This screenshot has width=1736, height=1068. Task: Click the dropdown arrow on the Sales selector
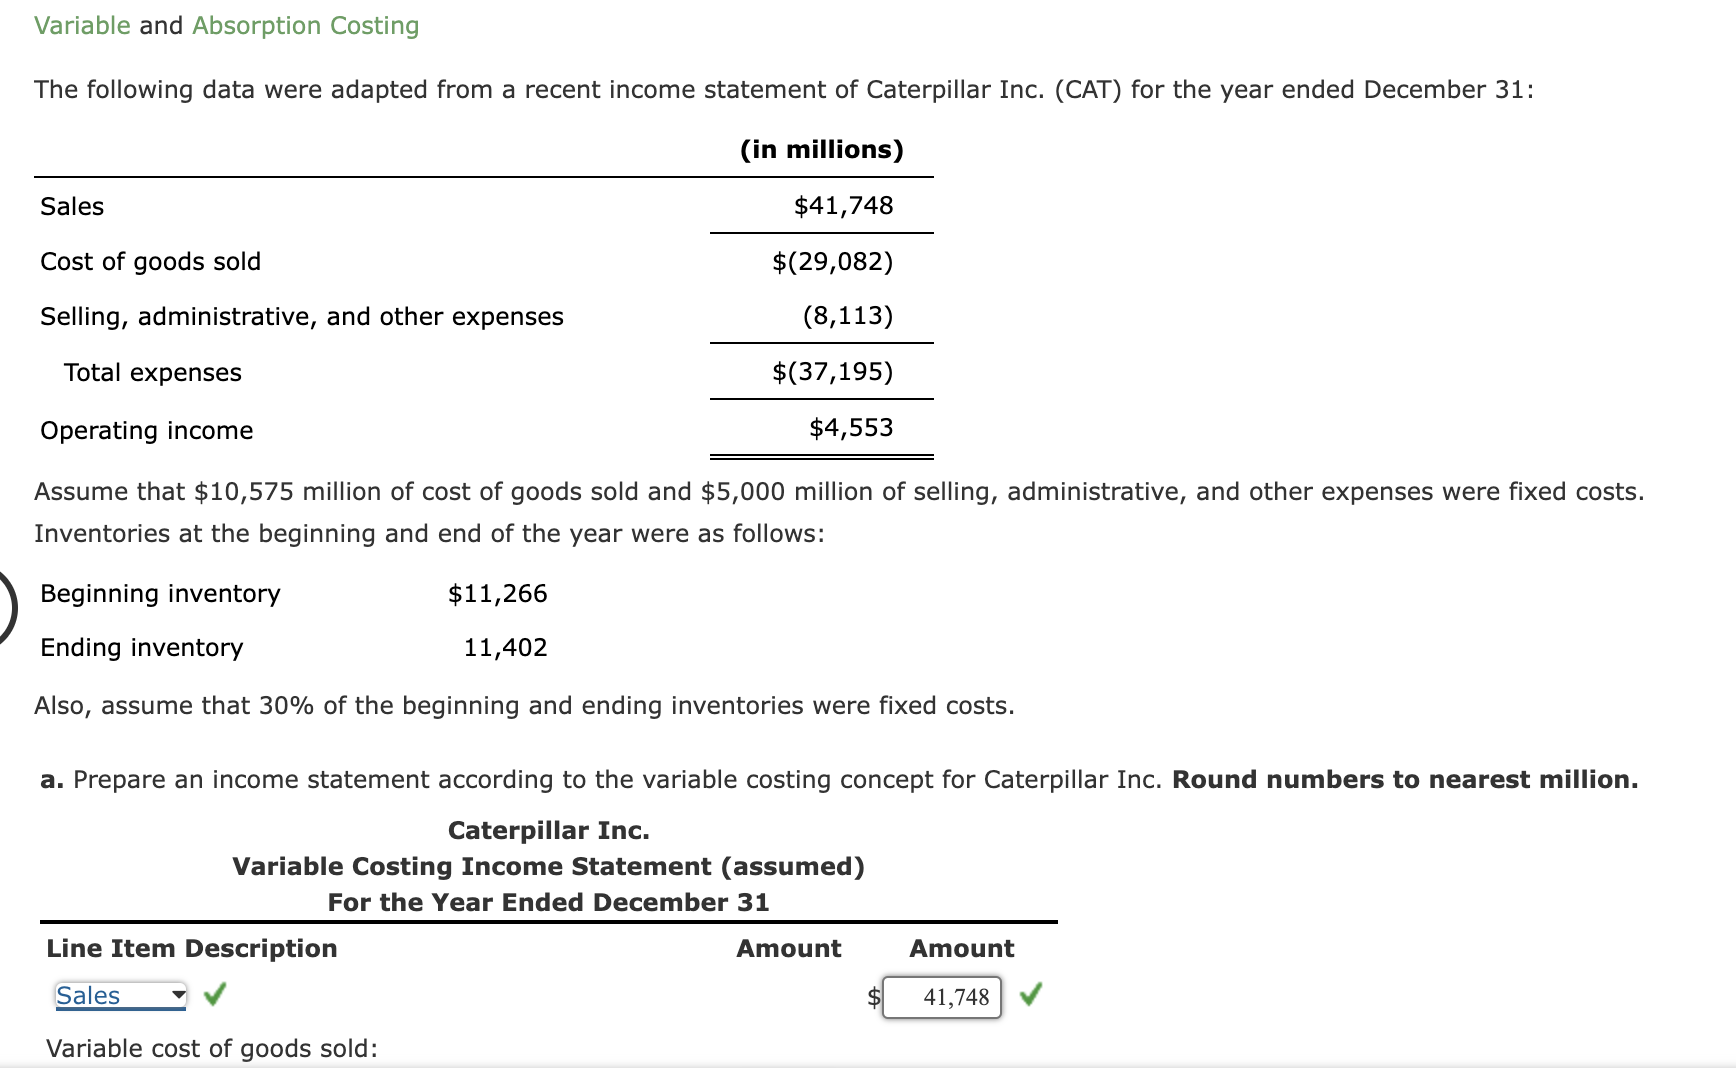(176, 996)
